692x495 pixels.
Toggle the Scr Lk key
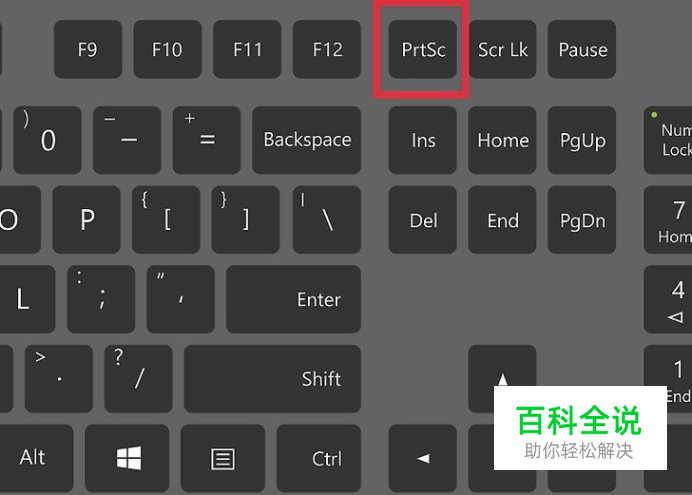point(502,49)
